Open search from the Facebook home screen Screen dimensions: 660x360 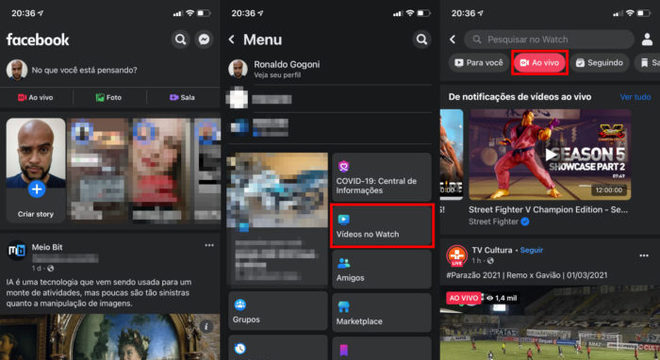[x=181, y=40]
